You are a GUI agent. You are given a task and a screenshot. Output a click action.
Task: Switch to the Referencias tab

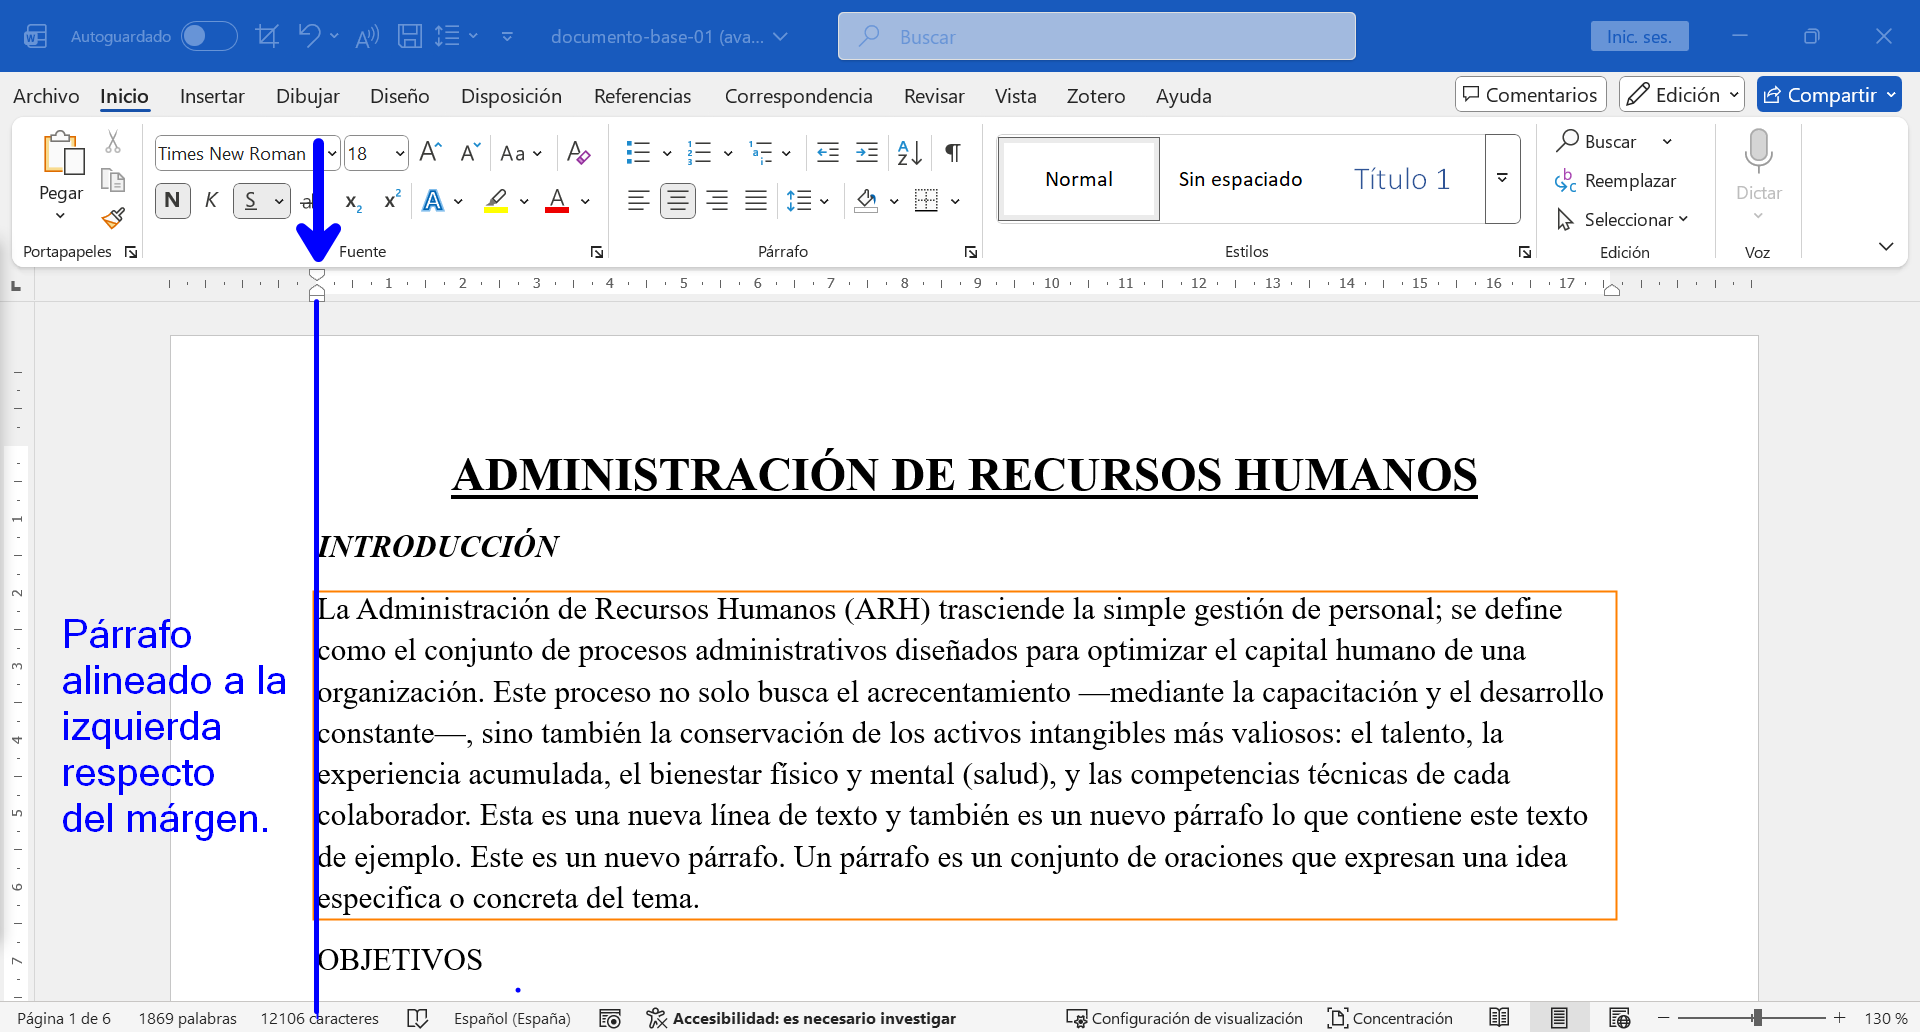[642, 96]
